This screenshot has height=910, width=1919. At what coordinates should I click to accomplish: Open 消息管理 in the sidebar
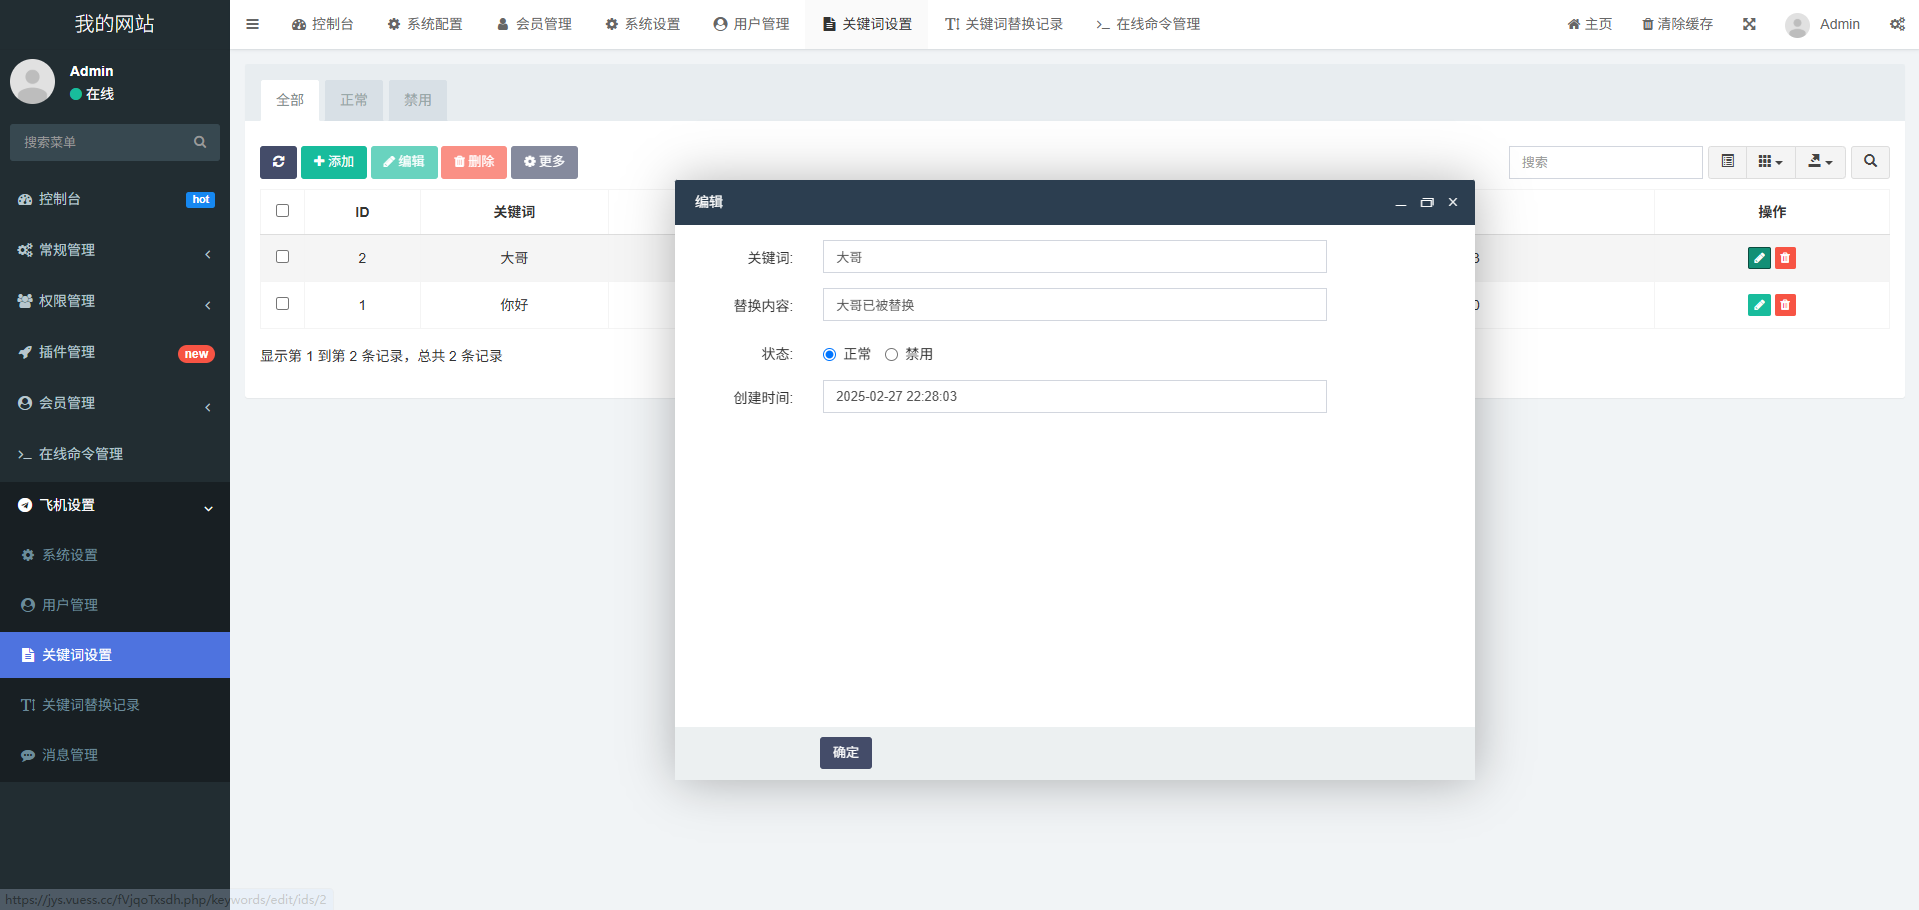click(x=115, y=755)
